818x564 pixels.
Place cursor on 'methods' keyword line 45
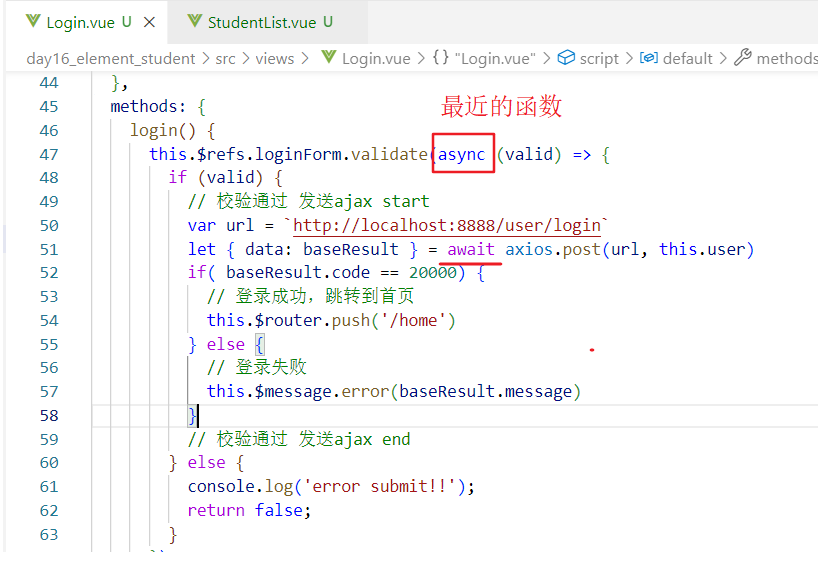point(144,106)
